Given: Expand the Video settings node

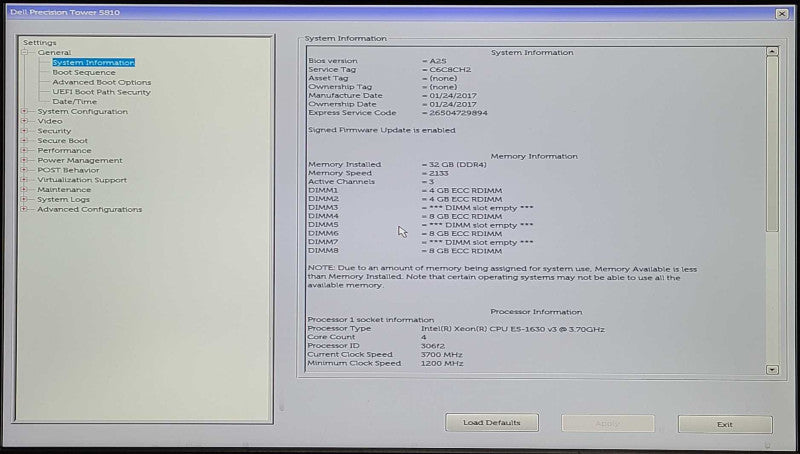Looking at the screenshot, I should (x=24, y=121).
